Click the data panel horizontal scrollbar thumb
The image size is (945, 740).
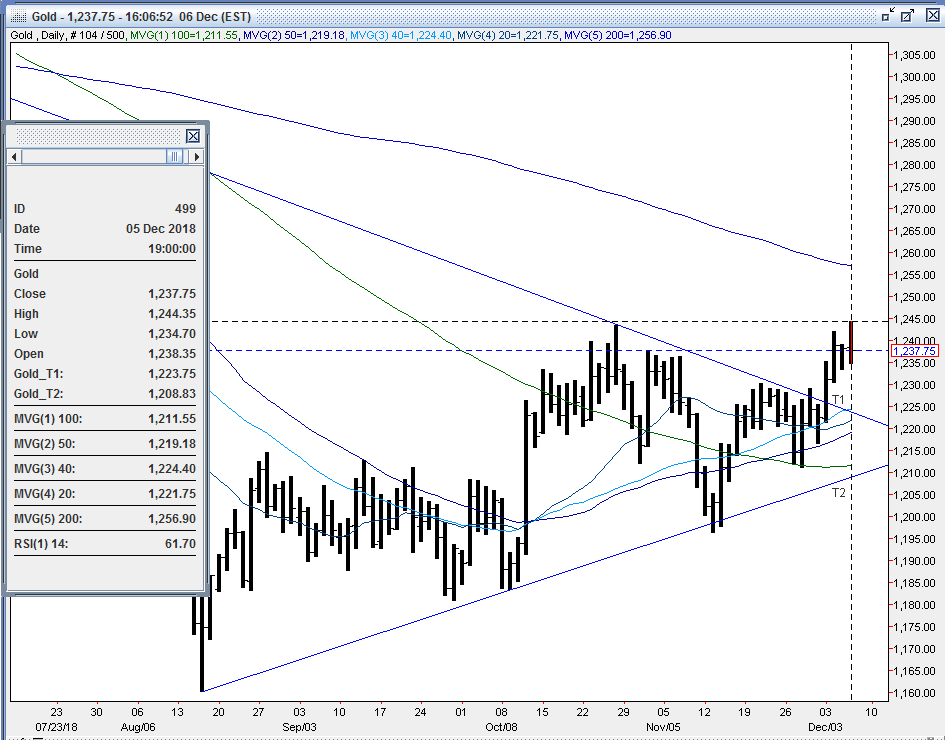(175, 157)
